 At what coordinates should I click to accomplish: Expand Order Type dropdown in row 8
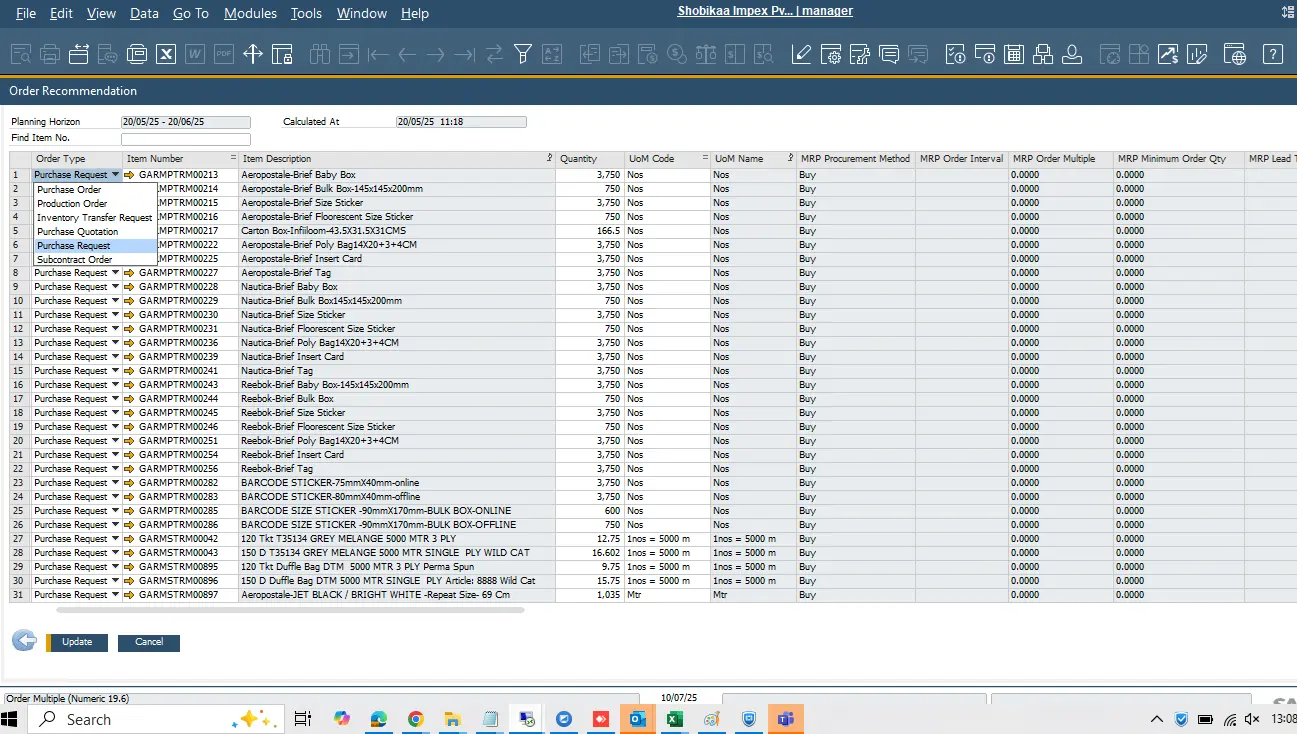tap(115, 273)
